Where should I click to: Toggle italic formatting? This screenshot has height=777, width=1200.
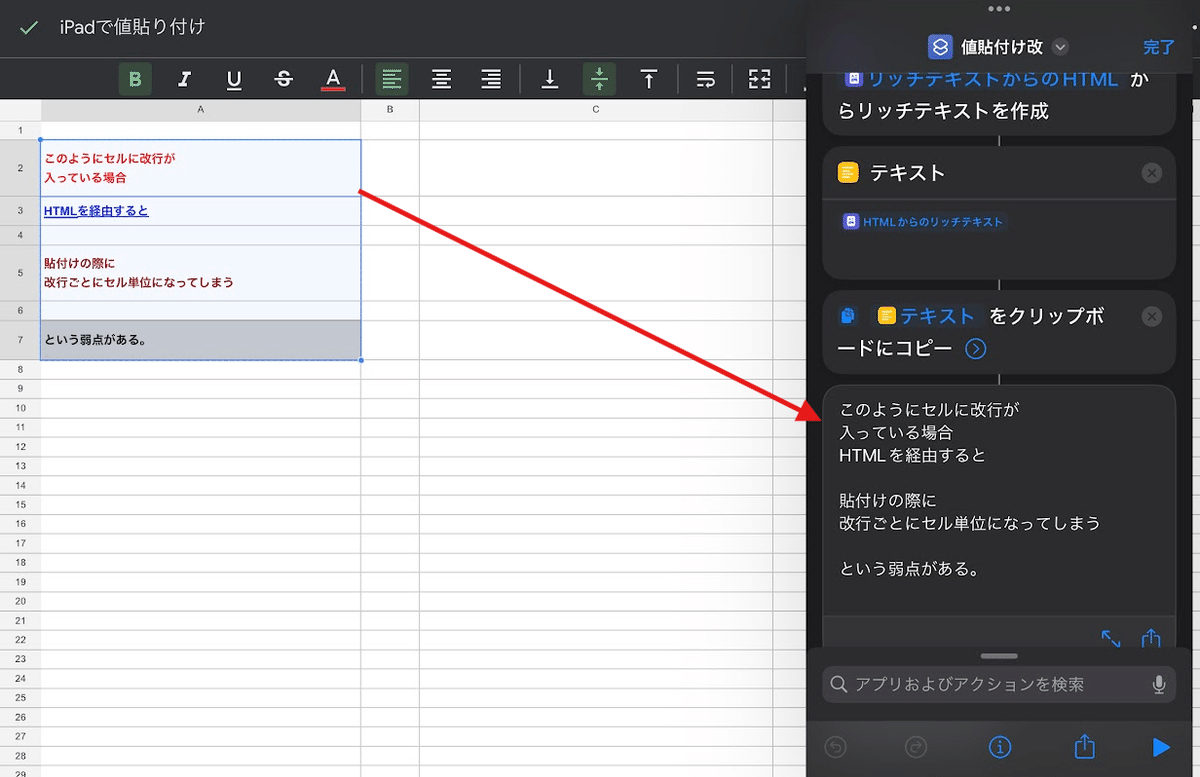(x=184, y=79)
